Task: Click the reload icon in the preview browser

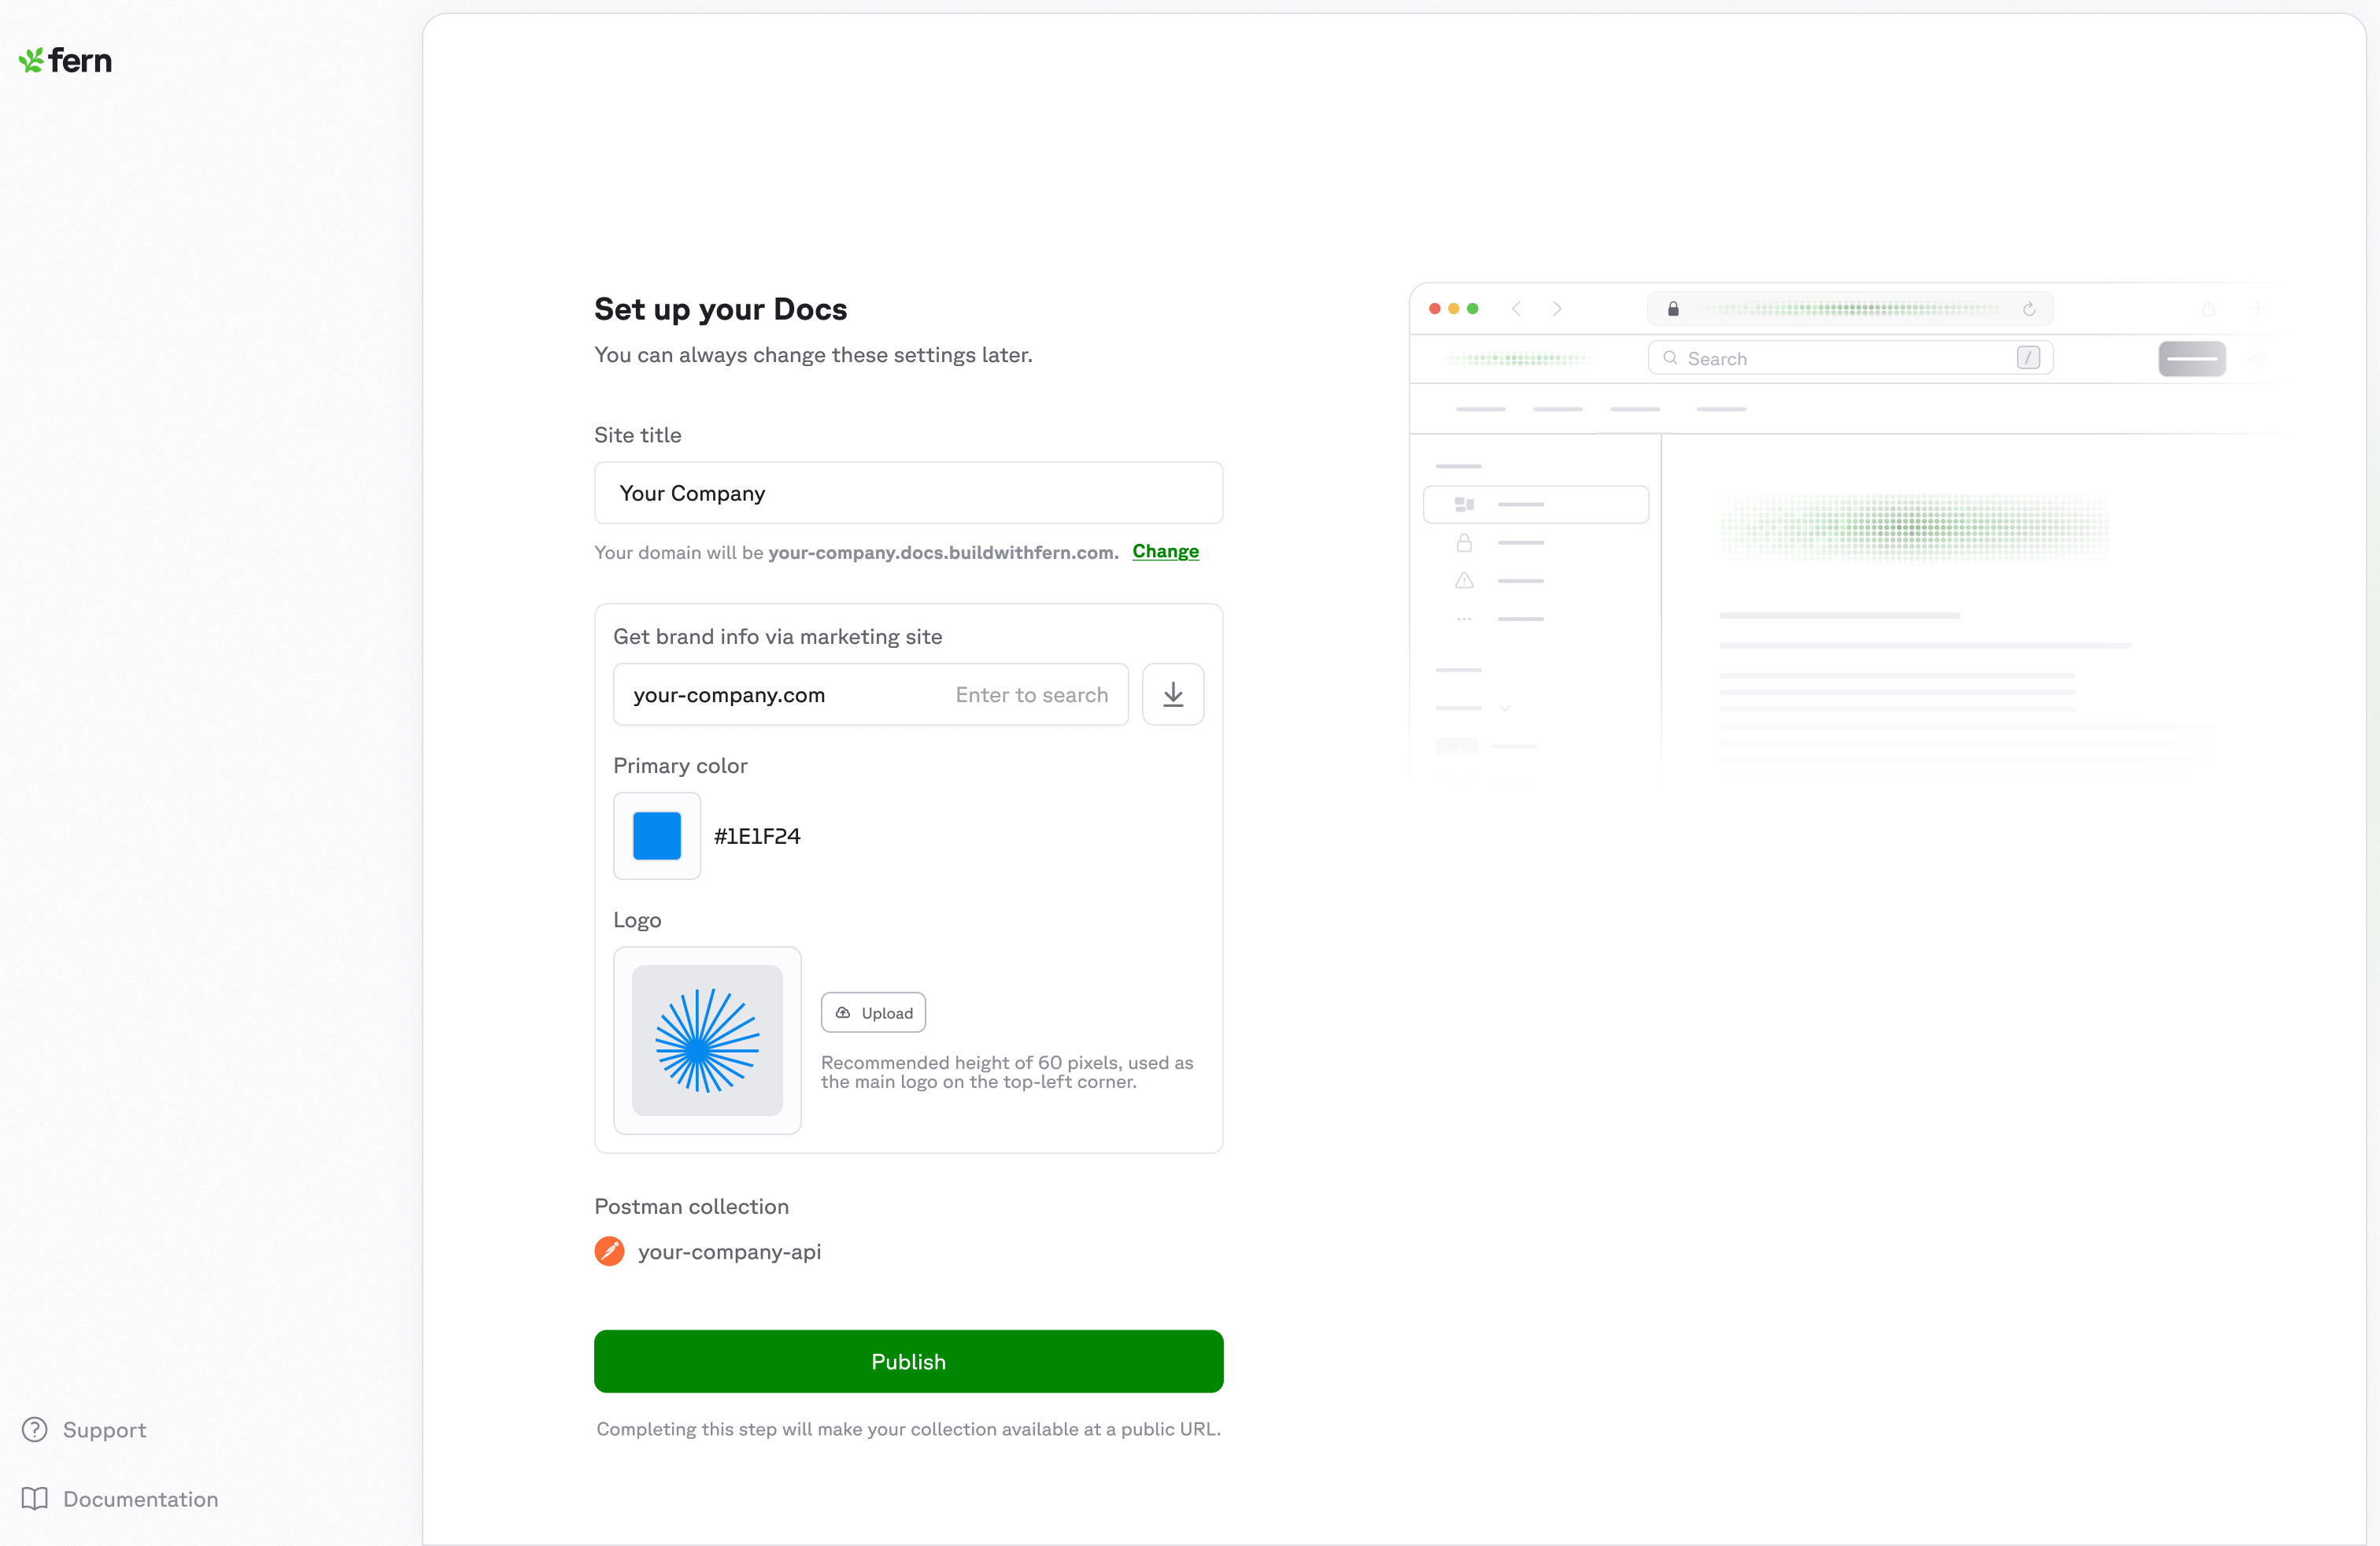Action: pyautogui.click(x=2028, y=309)
